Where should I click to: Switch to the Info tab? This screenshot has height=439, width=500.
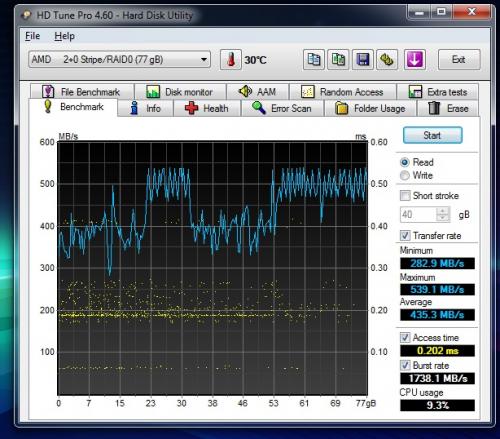pyautogui.click(x=146, y=108)
